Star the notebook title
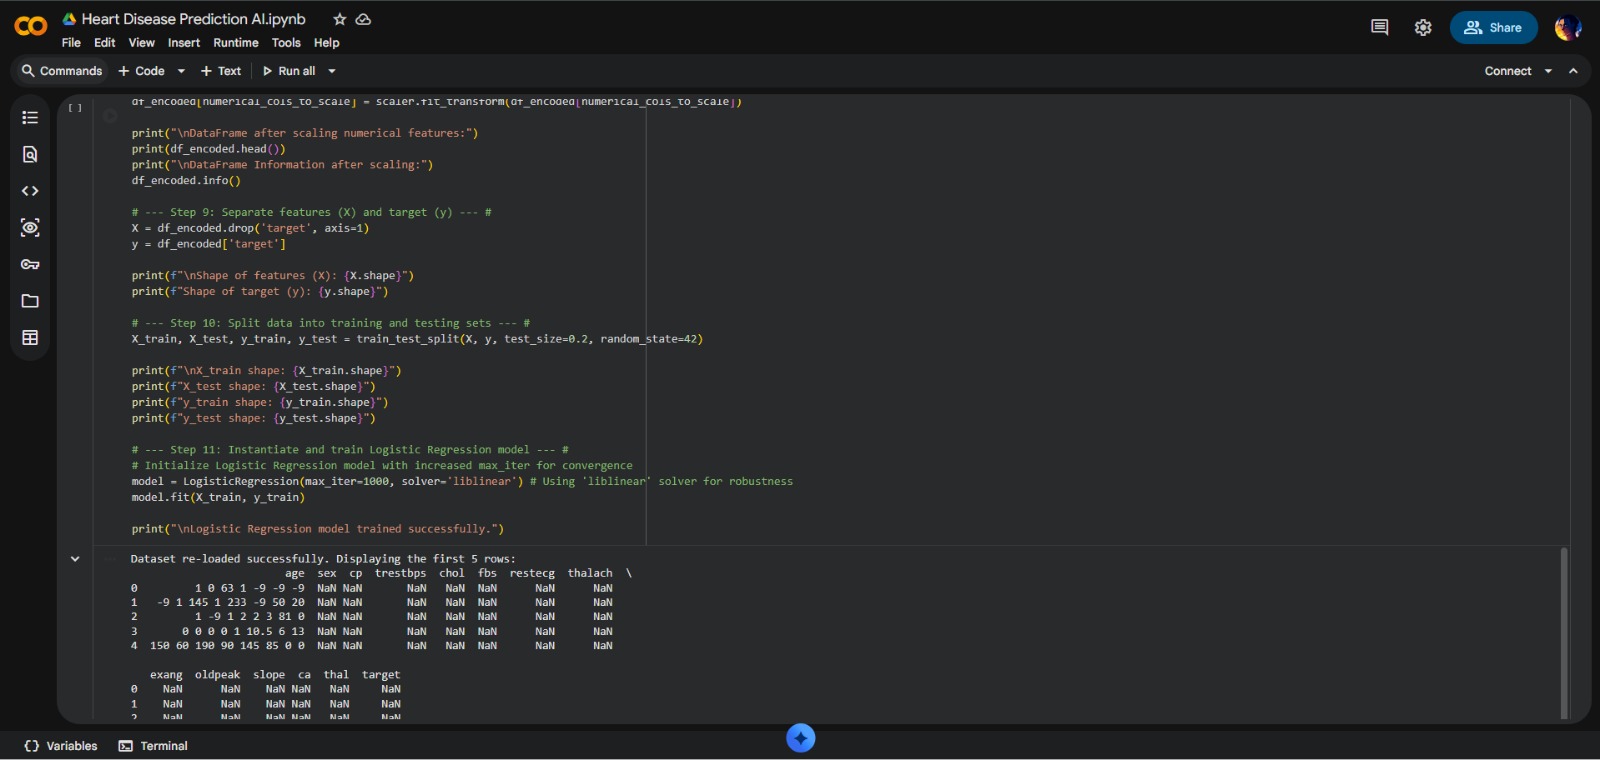This screenshot has width=1600, height=760. 340,19
